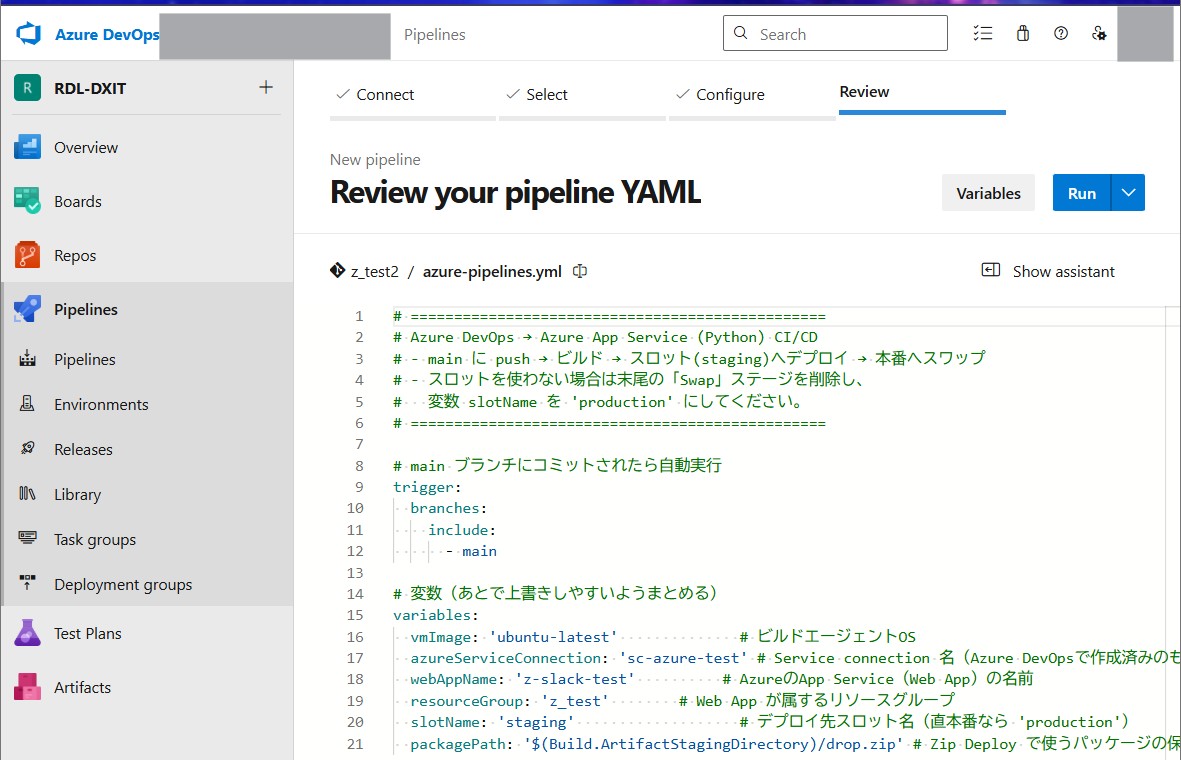Screen dimensions: 1181x760
Task: Click the Pipelines sub-item factory icon
Action: pyautogui.click(x=28, y=359)
